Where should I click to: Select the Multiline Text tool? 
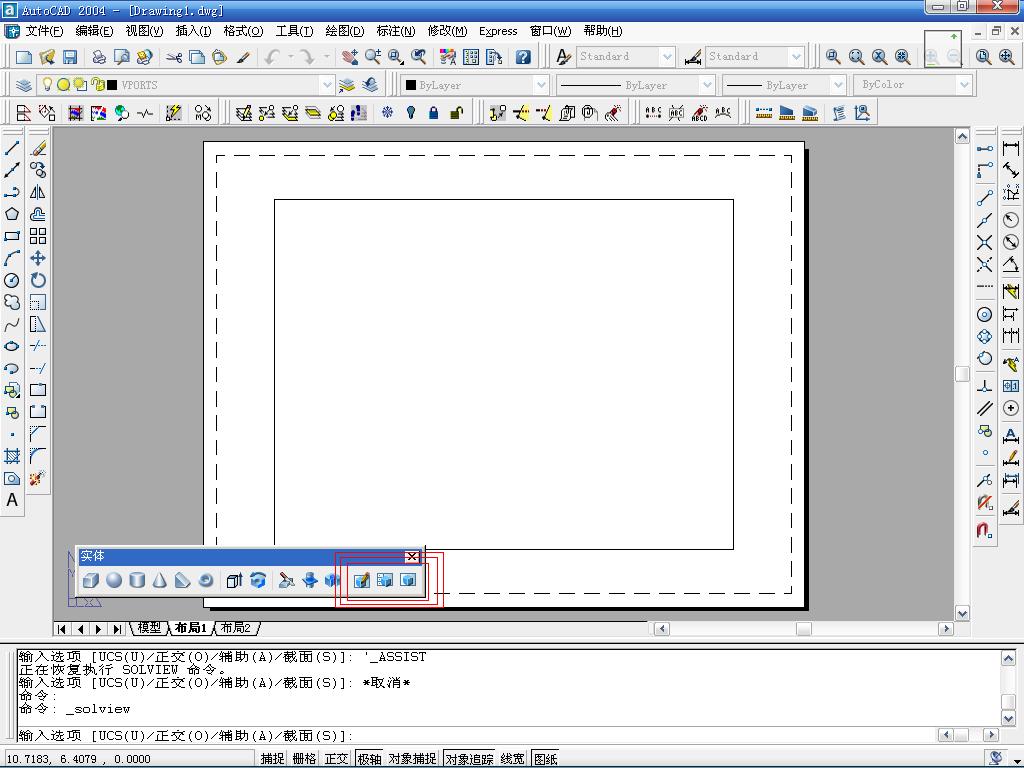tap(12, 500)
